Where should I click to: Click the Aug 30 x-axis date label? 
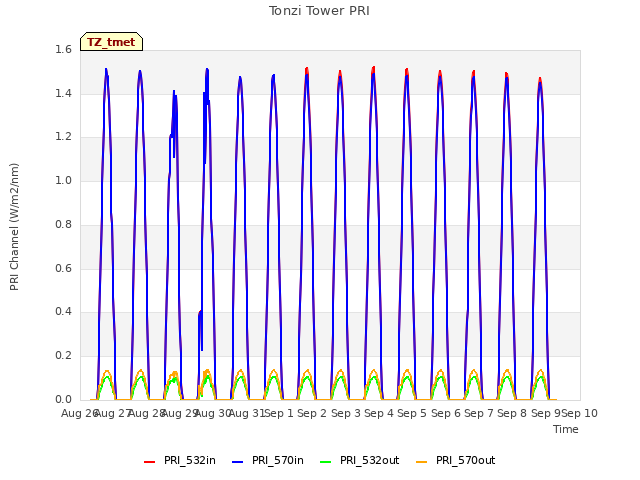[213, 413]
